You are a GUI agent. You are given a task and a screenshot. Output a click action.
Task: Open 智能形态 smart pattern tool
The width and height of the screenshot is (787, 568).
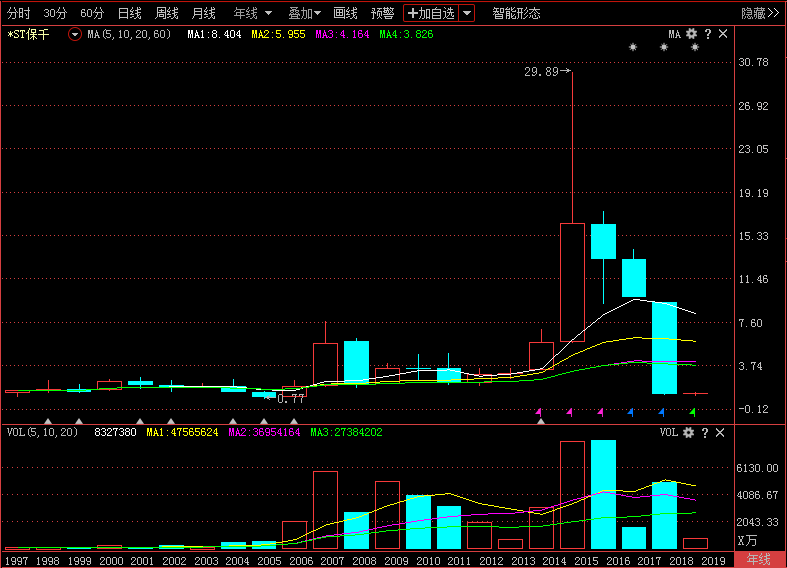coord(516,13)
